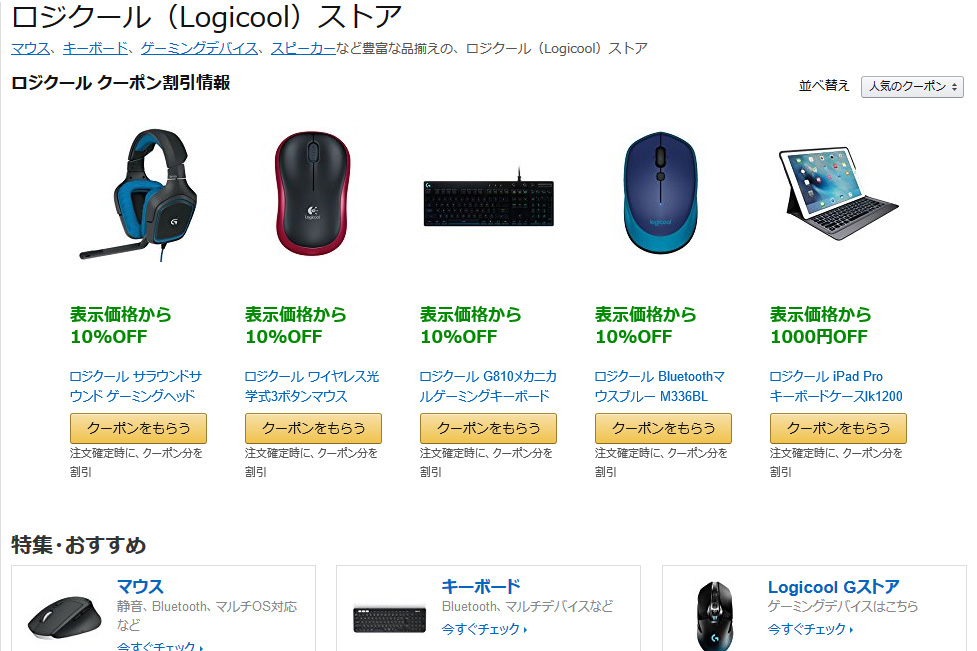The image size is (977, 651).
Task: Click the blue Bluetooth mouse M336BL image
Action: (661, 192)
